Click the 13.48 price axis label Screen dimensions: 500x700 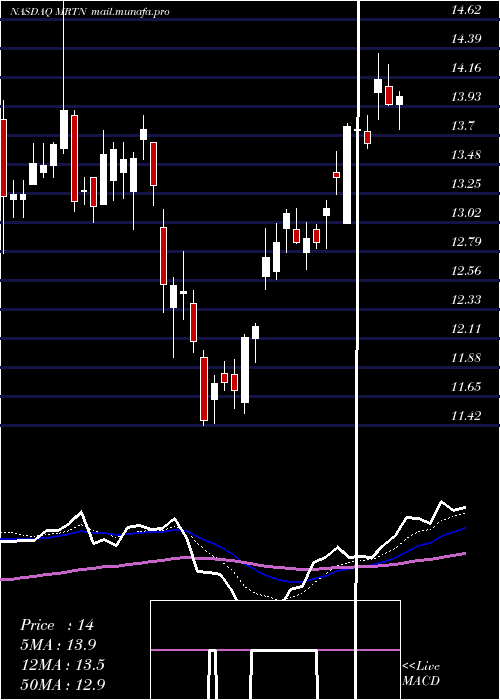pos(466,154)
